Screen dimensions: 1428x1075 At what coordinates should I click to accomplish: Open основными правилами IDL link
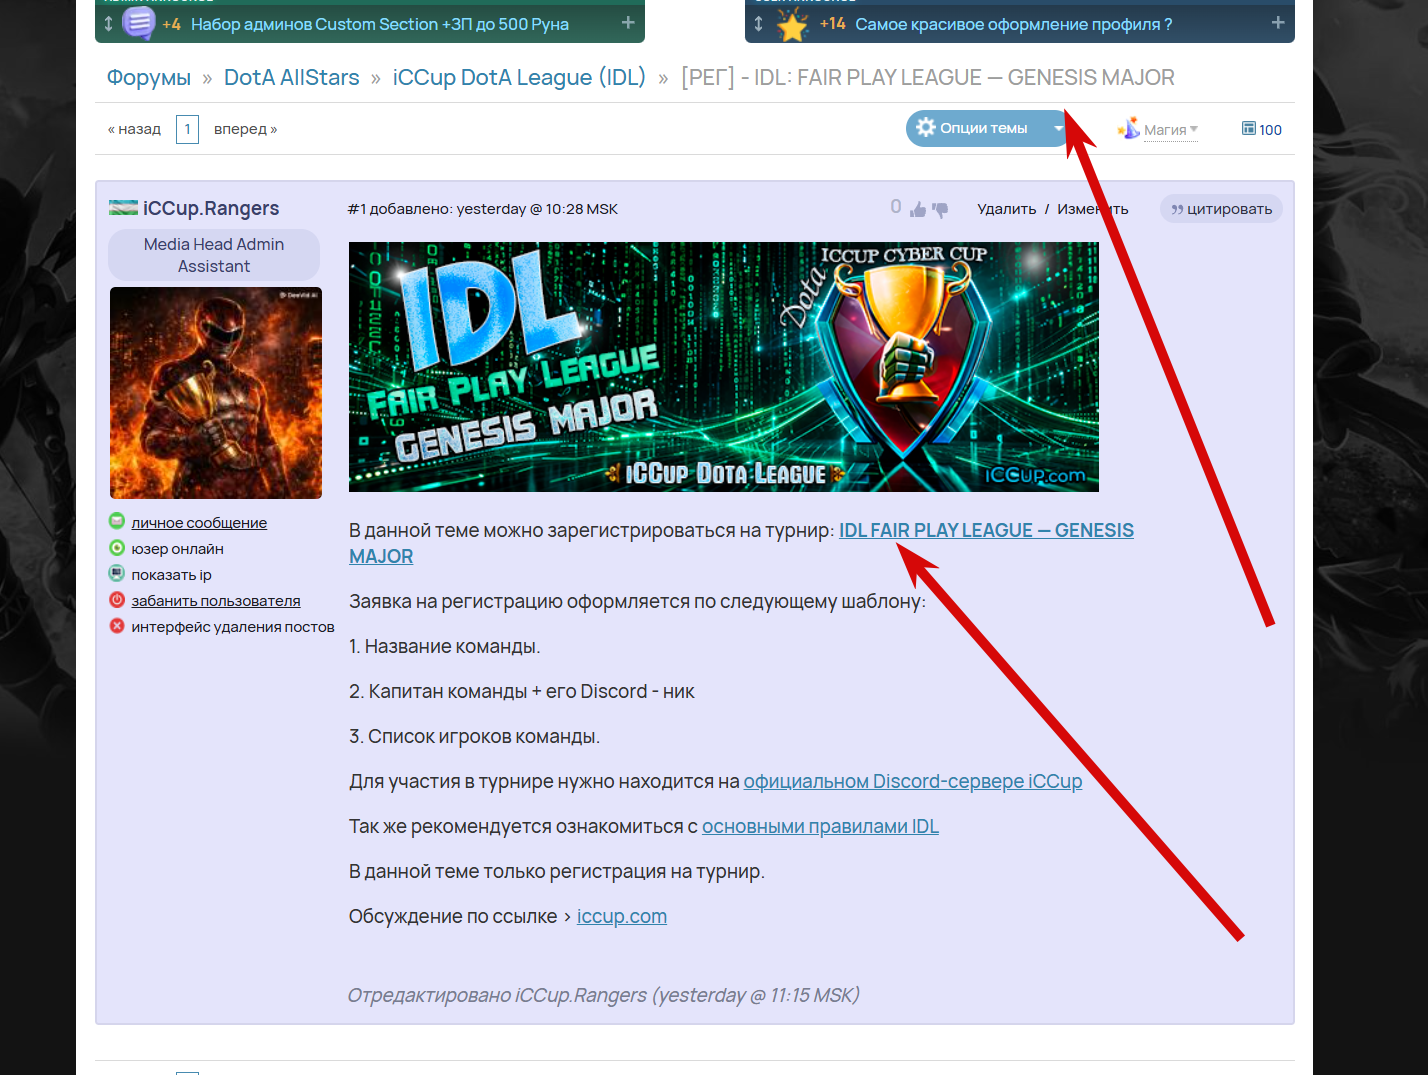(x=820, y=826)
